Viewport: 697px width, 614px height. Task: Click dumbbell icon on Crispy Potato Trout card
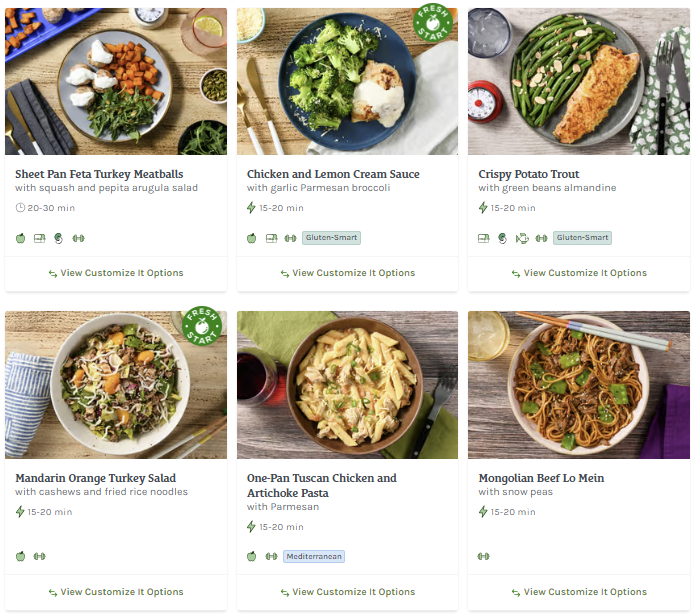541,238
